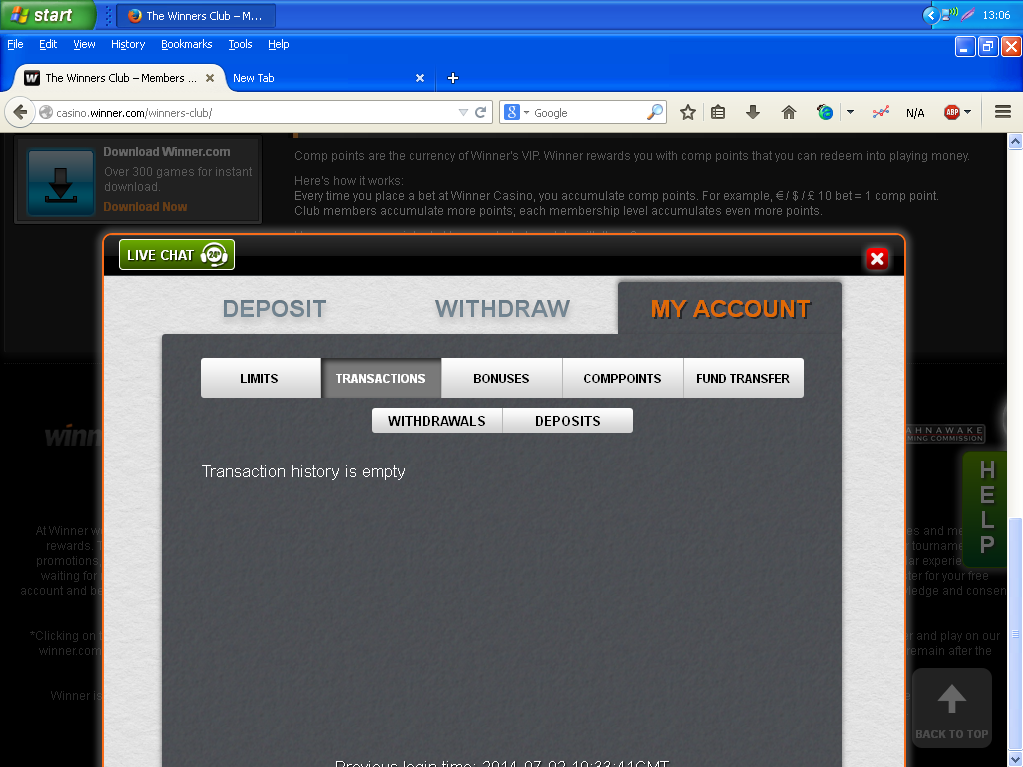The width and height of the screenshot is (1023, 767).
Task: Click the scrollbar up arrow
Action: point(1015,142)
